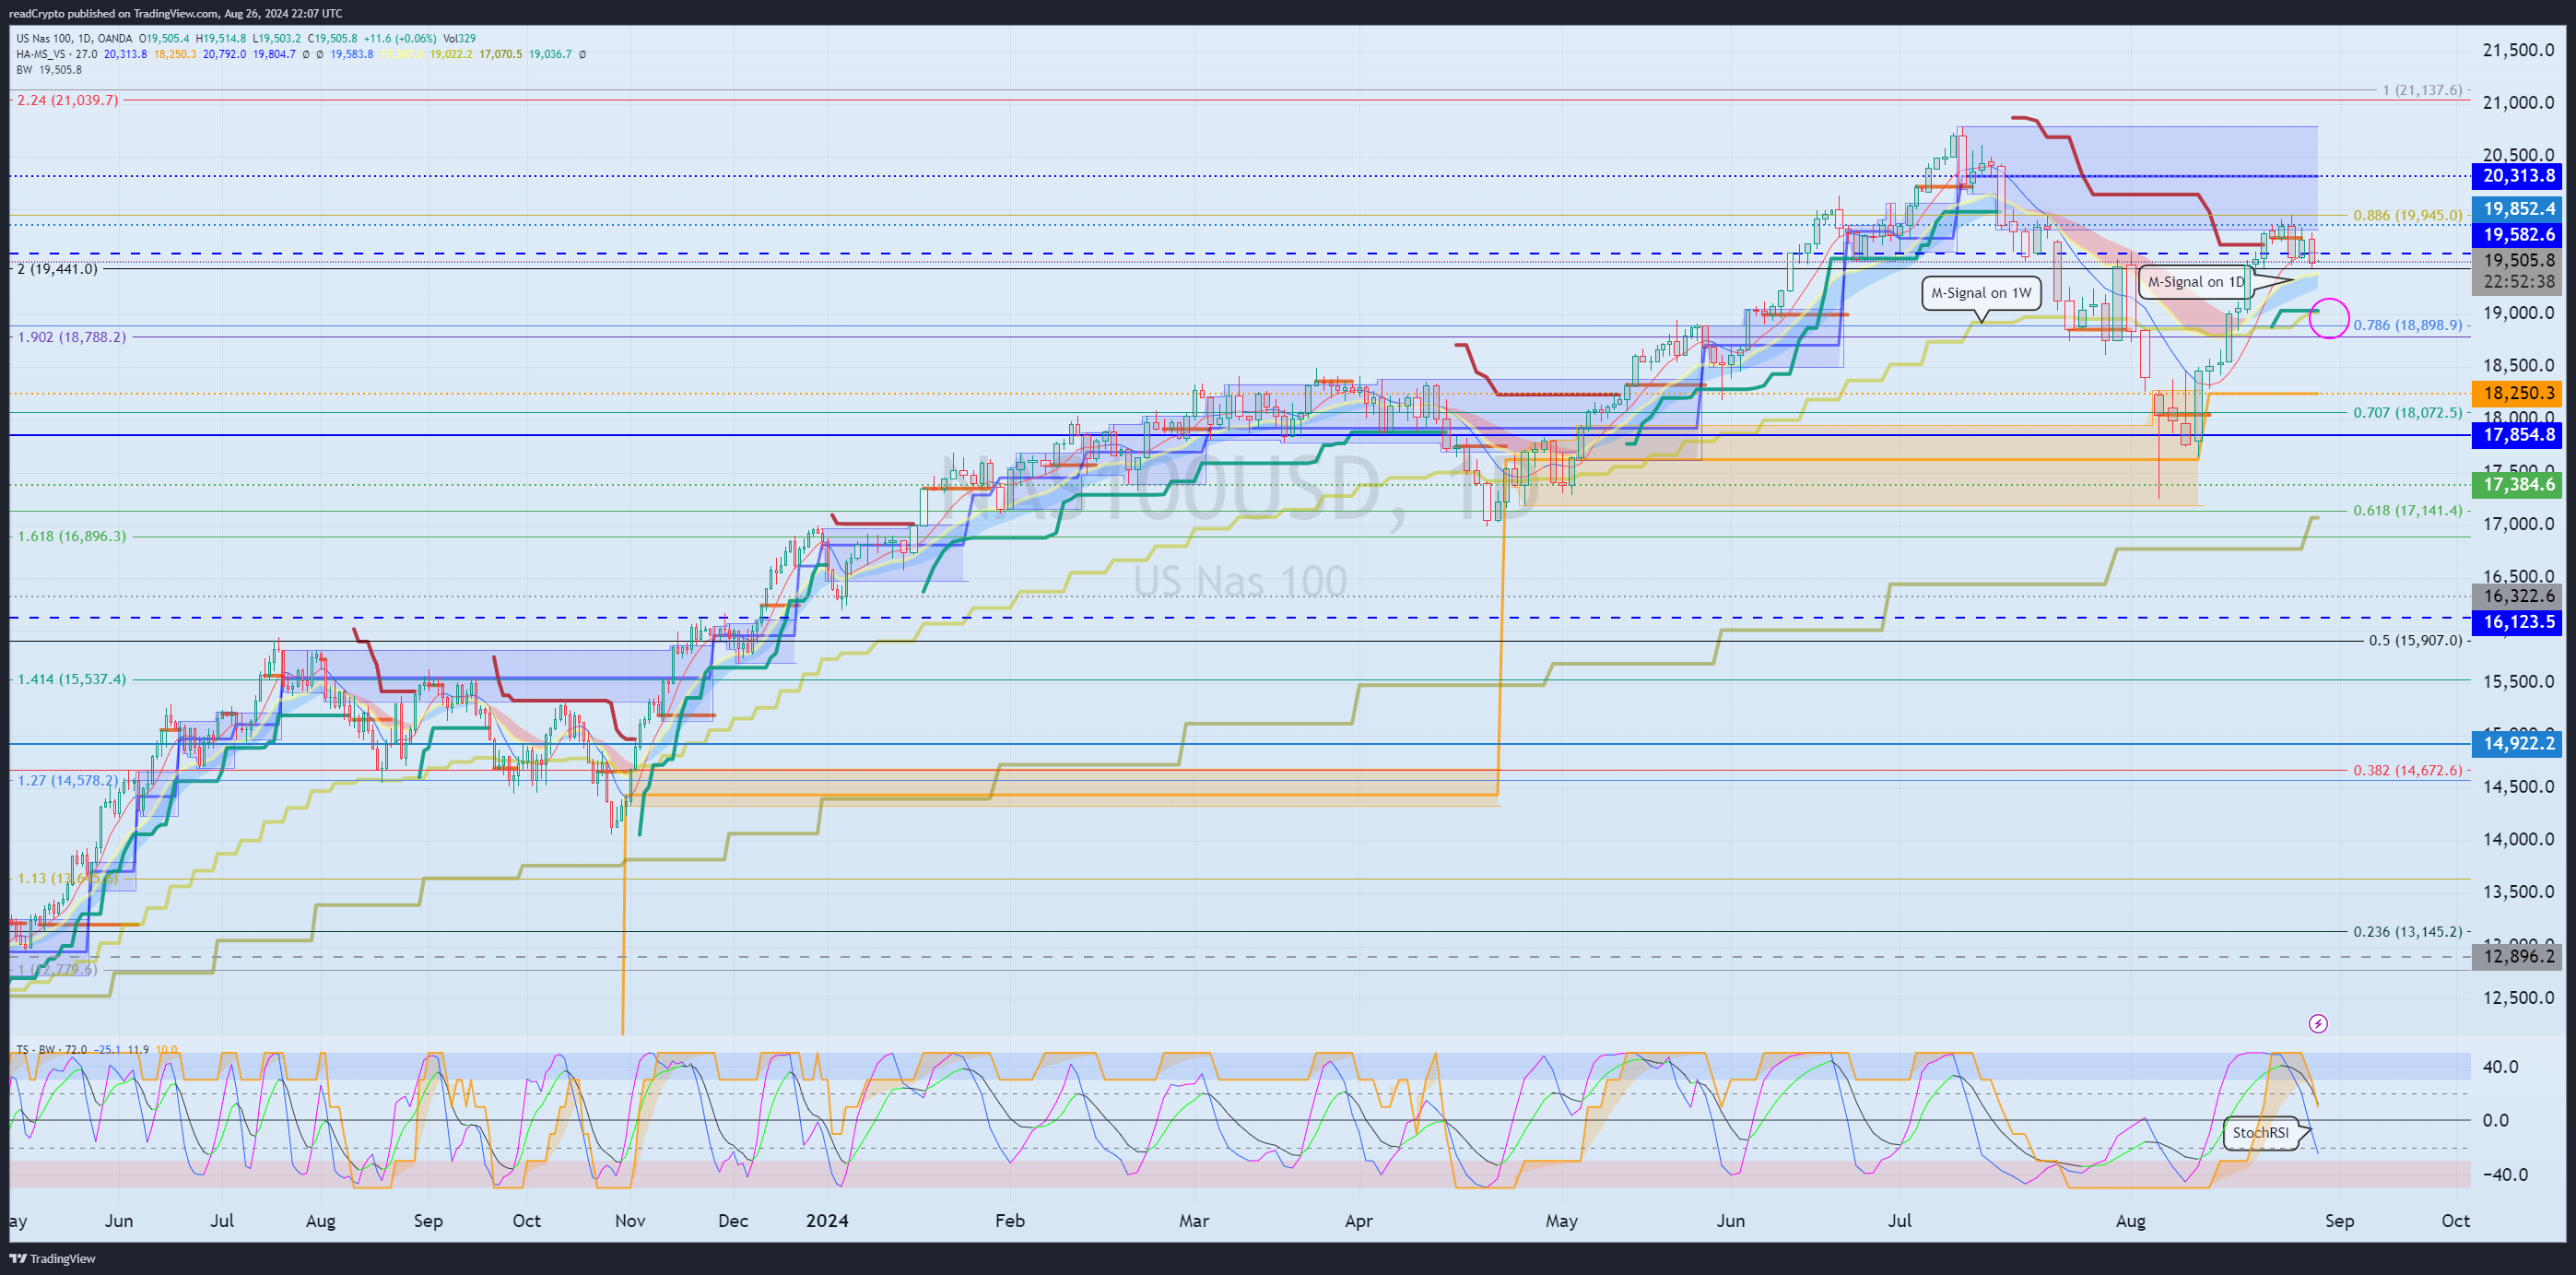Viewport: 2576px width, 1275px height.
Task: Open the TradingView logo link
Action: (x=53, y=1258)
